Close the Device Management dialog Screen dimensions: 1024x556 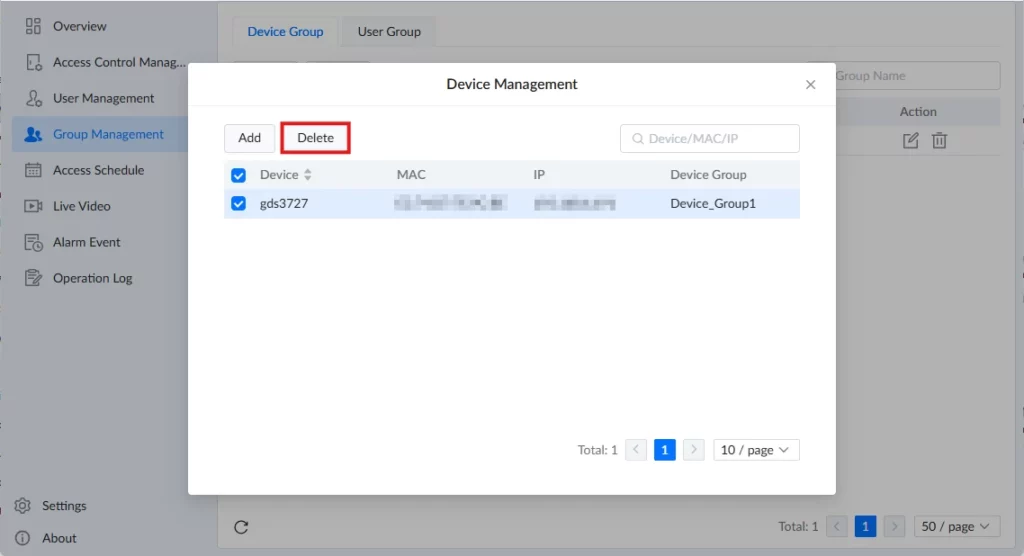click(x=810, y=84)
